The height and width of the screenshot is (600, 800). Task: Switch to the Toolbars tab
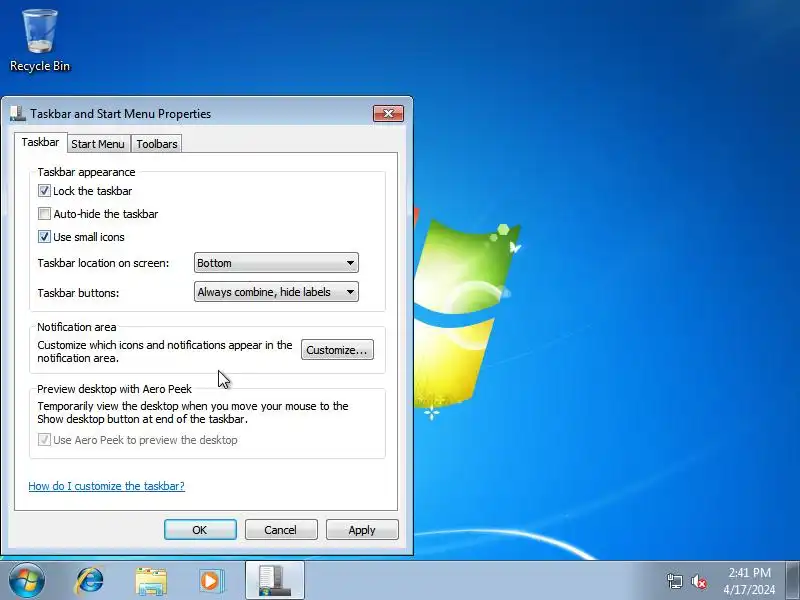coord(157,144)
